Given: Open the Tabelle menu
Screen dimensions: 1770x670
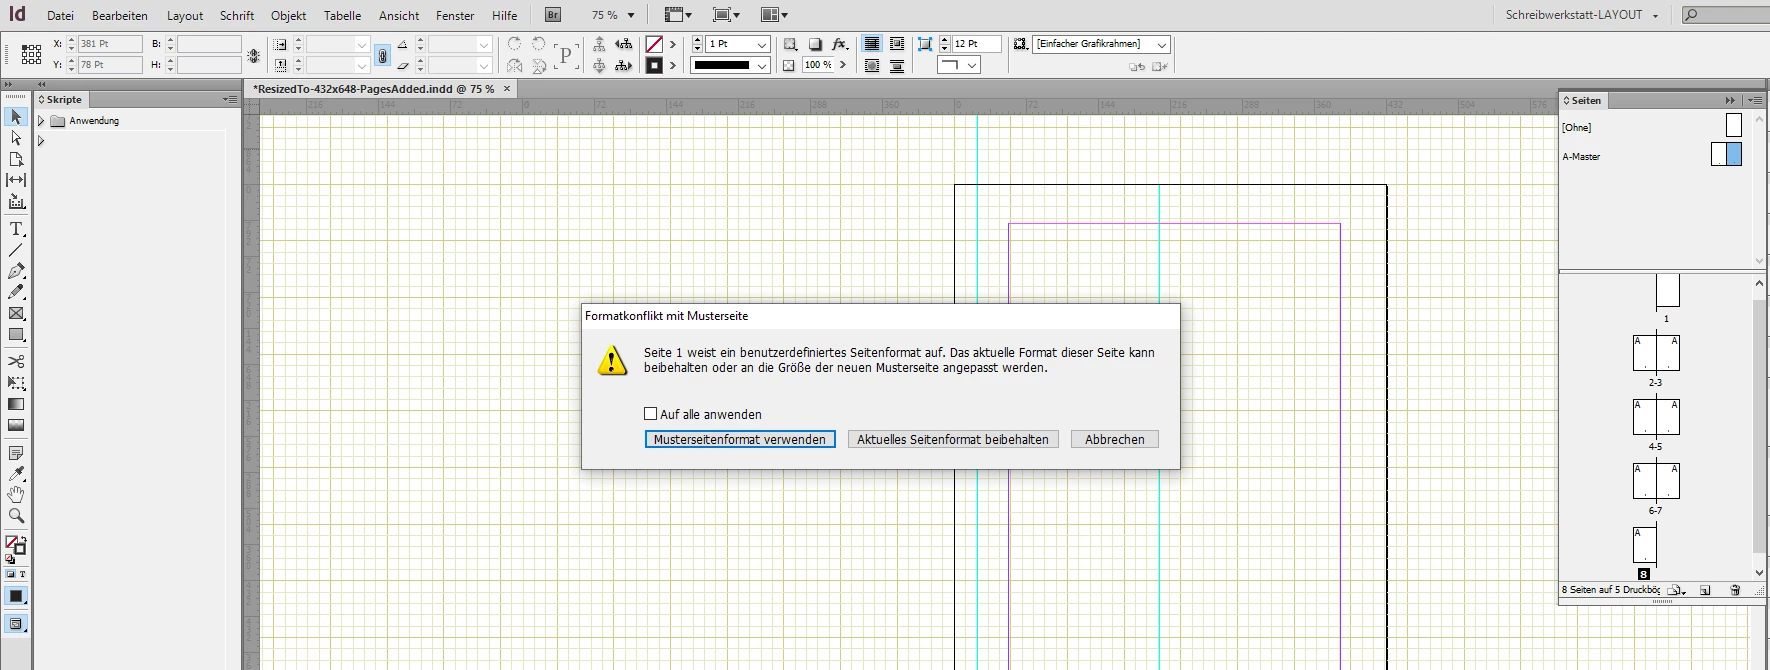Looking at the screenshot, I should point(343,15).
